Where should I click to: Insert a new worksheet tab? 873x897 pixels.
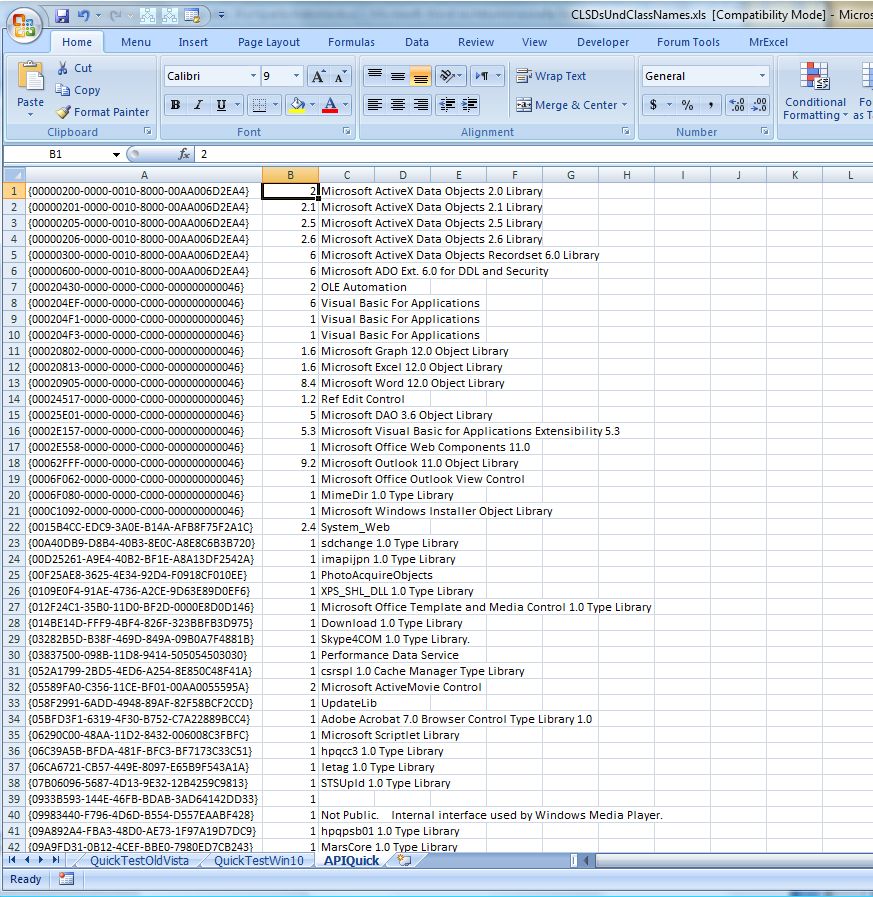[404, 860]
